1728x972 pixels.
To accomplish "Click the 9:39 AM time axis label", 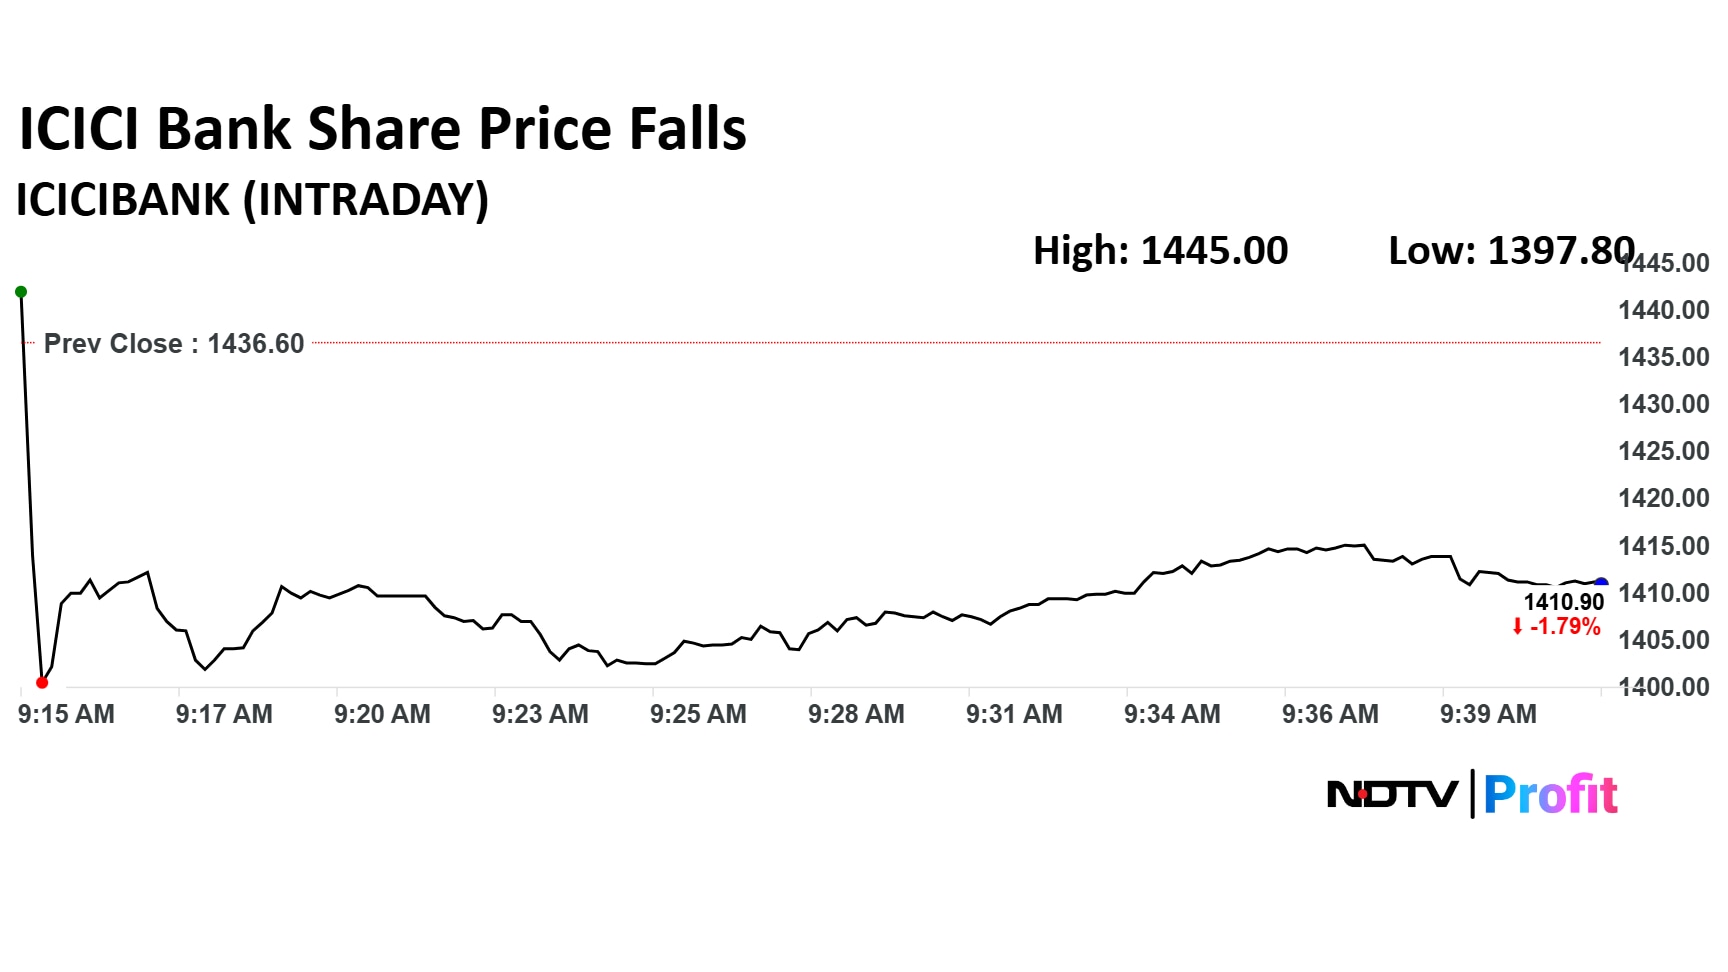I will [1488, 714].
